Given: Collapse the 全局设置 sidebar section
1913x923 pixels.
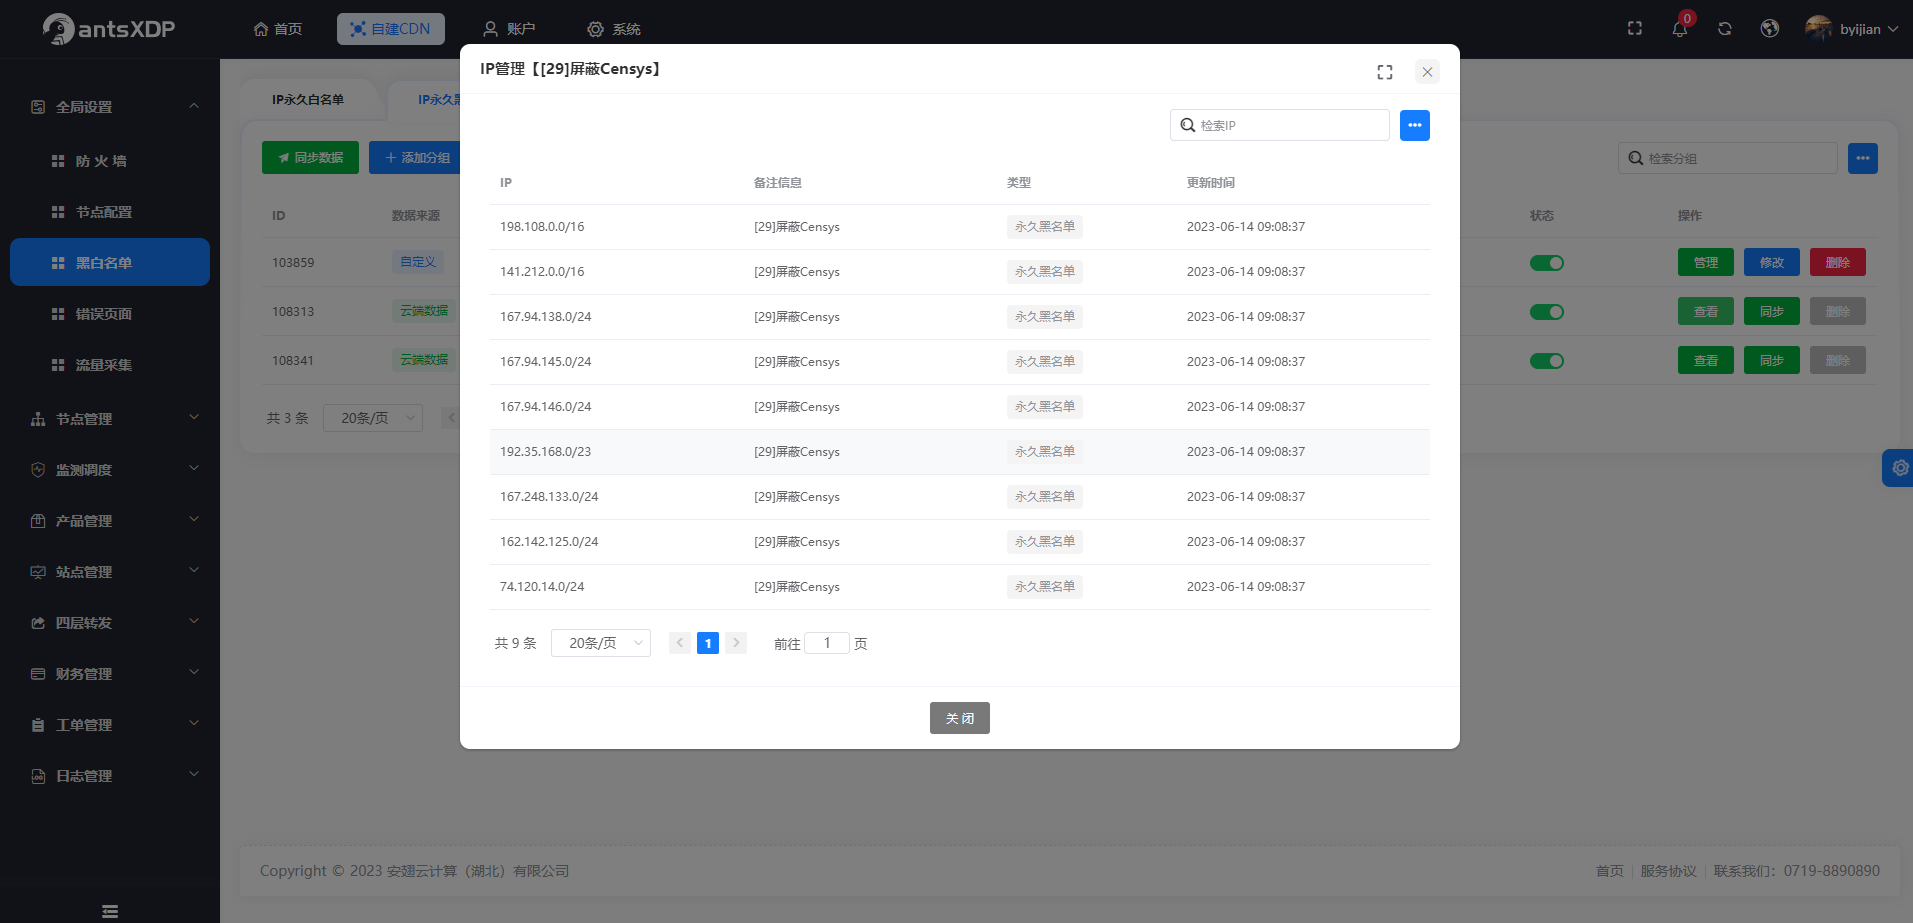Looking at the screenshot, I should pyautogui.click(x=110, y=107).
